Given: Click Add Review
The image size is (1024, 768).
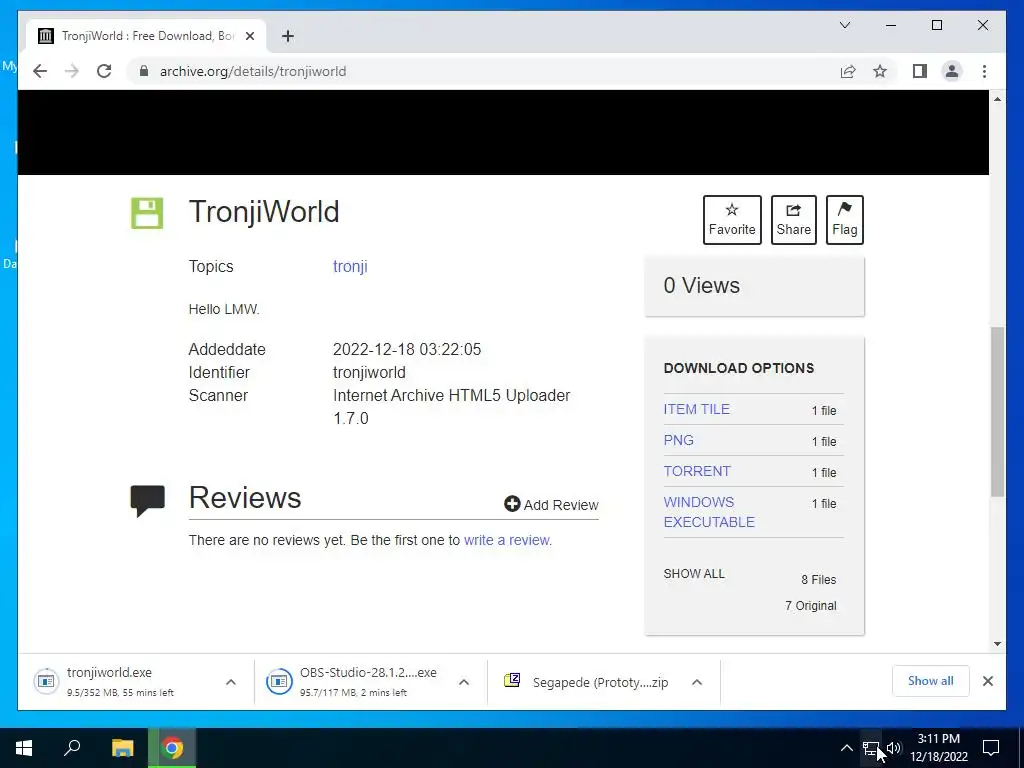Looking at the screenshot, I should (551, 504).
